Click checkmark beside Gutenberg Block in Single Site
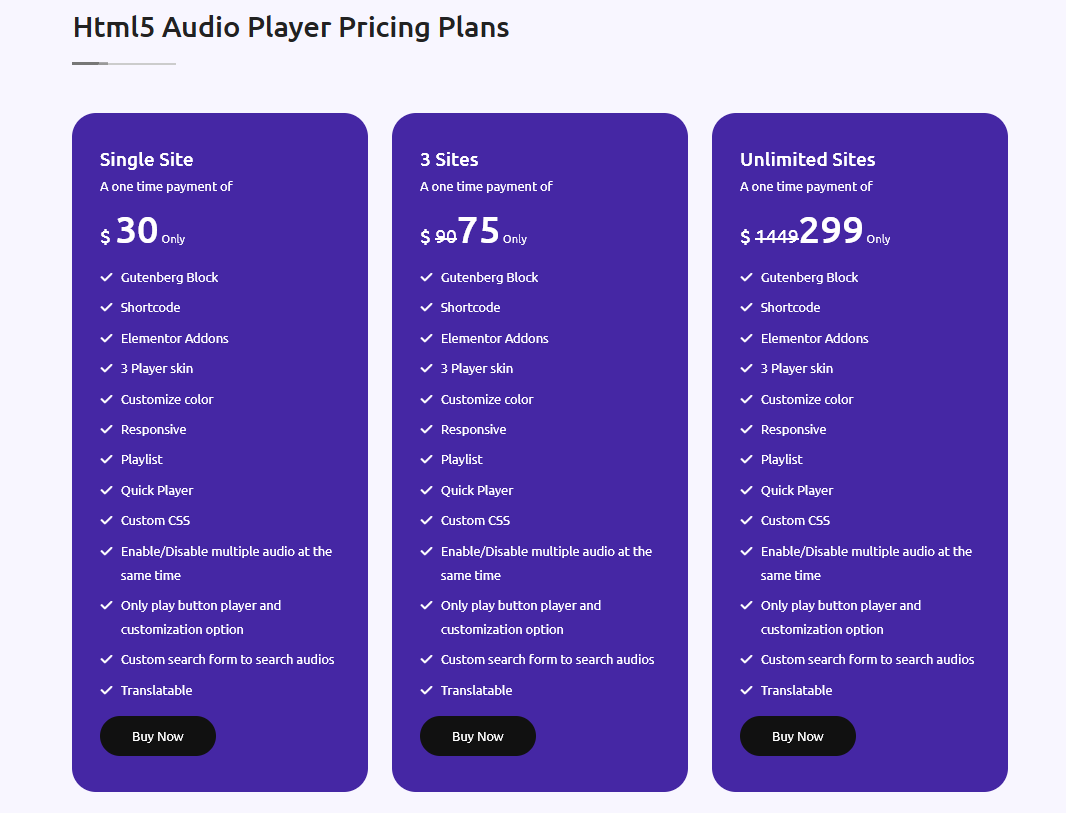Screen dimensions: 1066x813 coord(106,277)
